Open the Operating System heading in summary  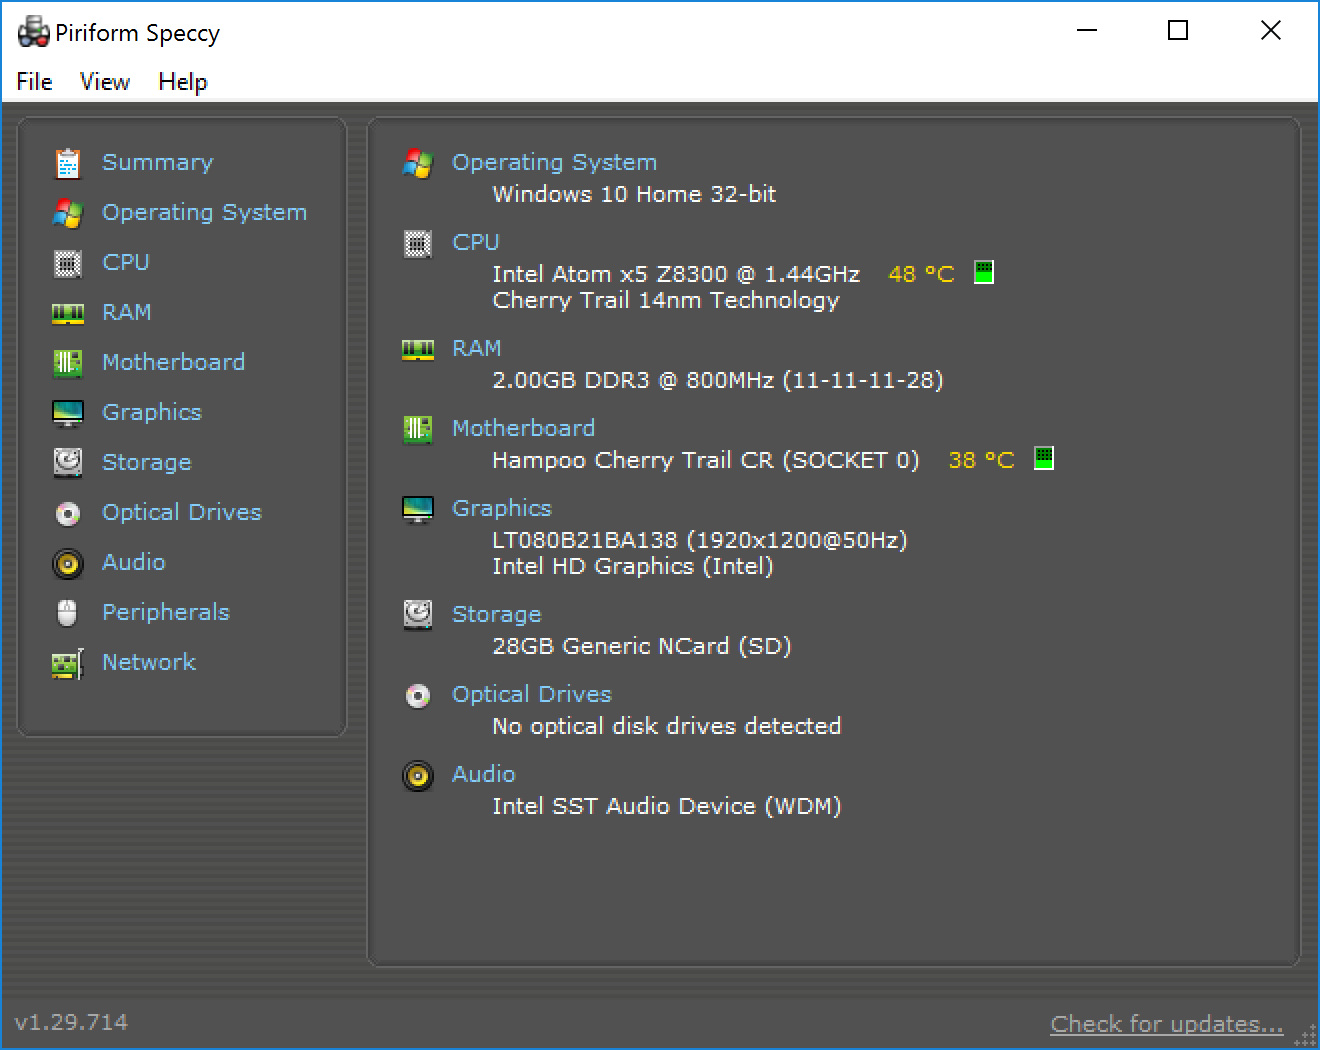click(x=554, y=162)
